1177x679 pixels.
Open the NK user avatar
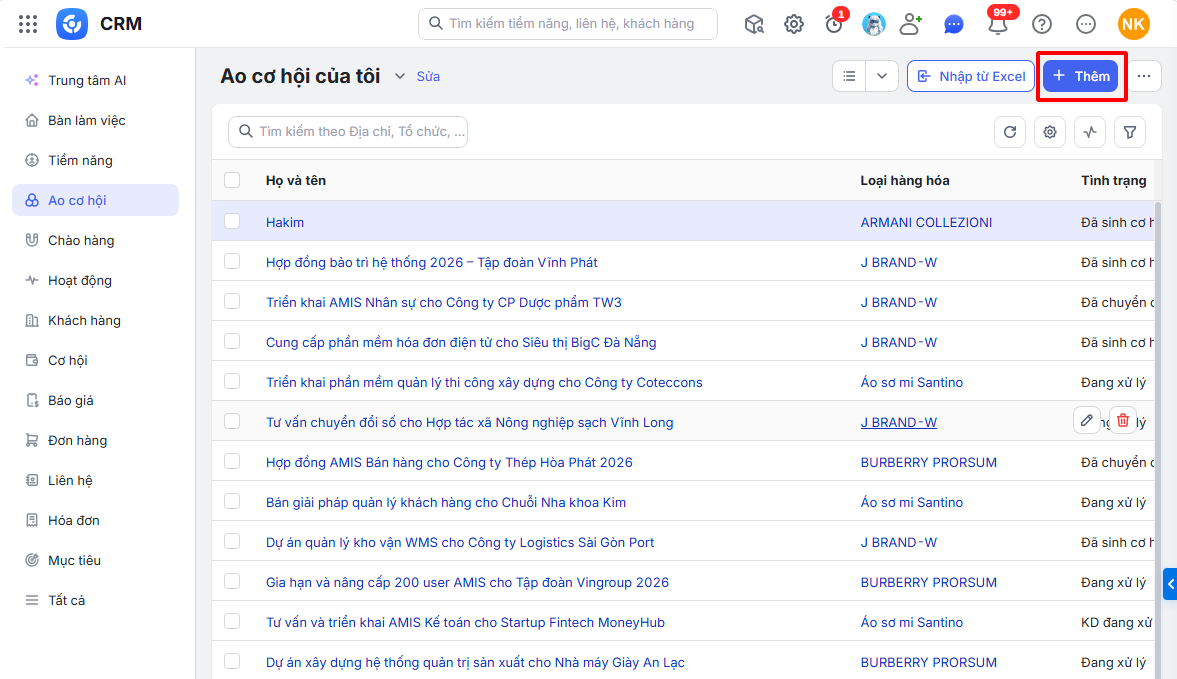click(x=1133, y=24)
